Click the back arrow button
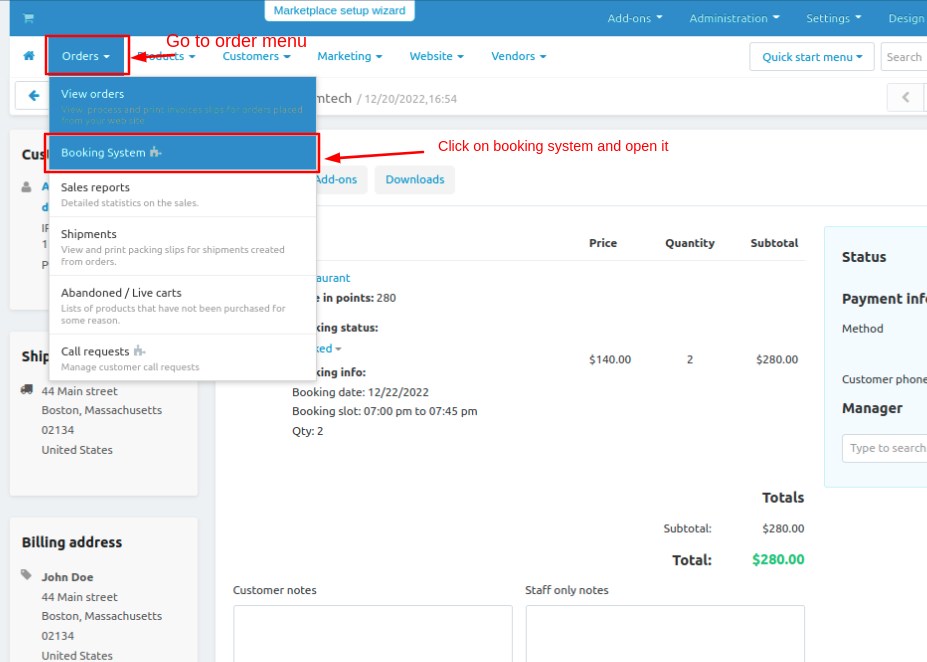The height and width of the screenshot is (662, 927). pyautogui.click(x=33, y=97)
